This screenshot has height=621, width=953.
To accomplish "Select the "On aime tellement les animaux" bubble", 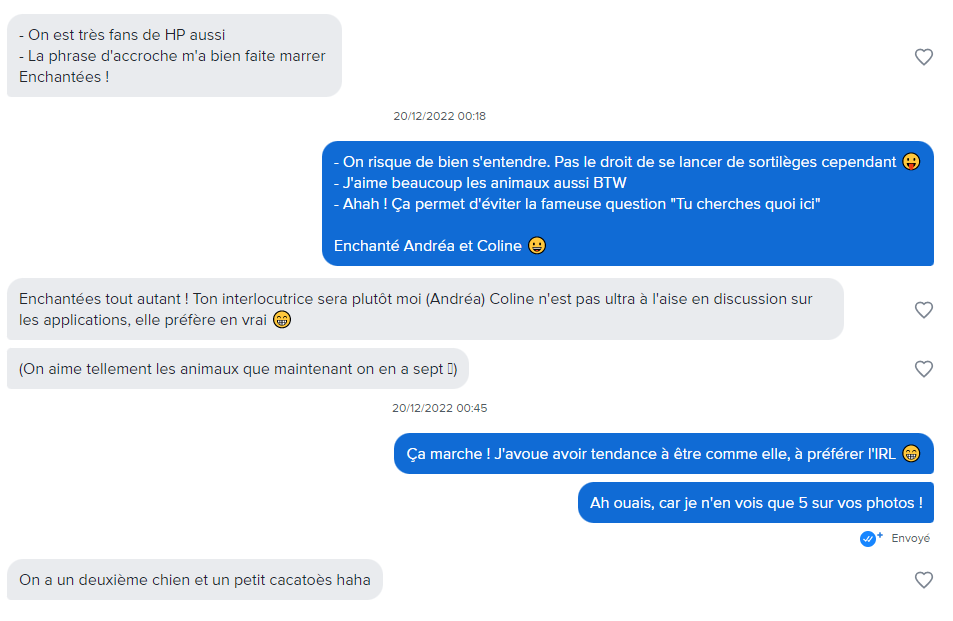I will pos(238,369).
